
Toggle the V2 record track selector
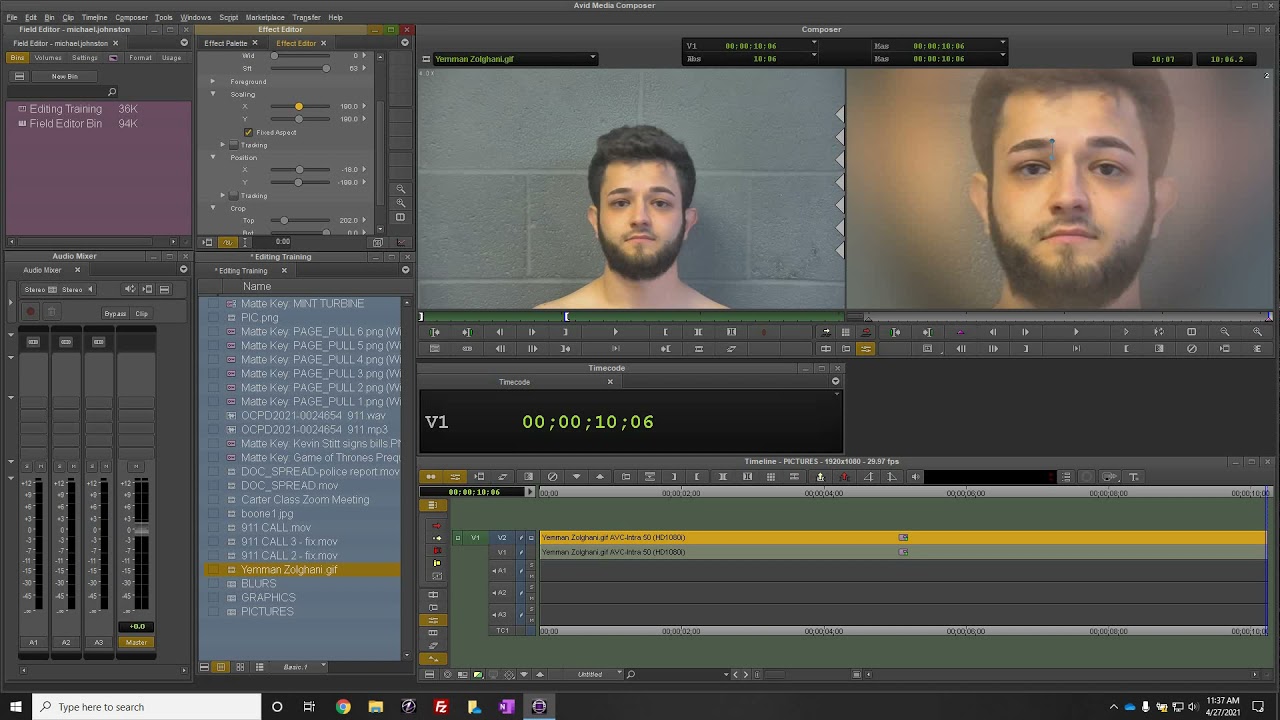pos(502,538)
